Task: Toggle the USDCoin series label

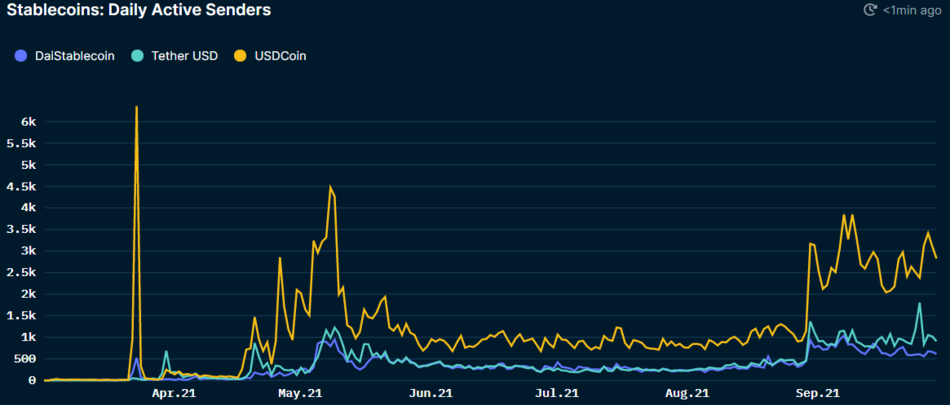Action: click(280, 56)
